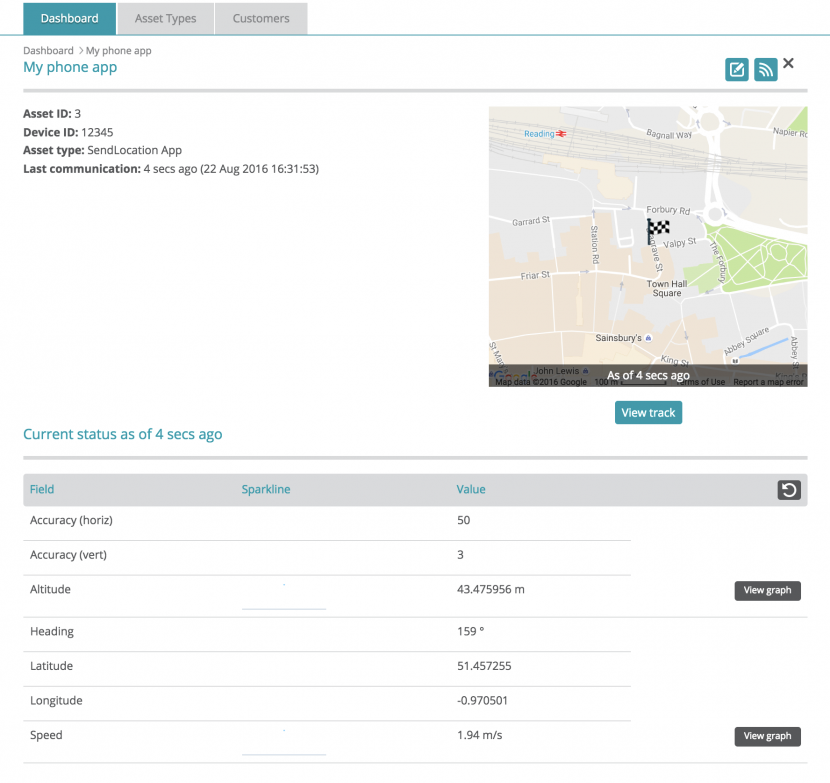This screenshot has width=830, height=783.
Task: Click the RSS feed icon
Action: pyautogui.click(x=766, y=69)
